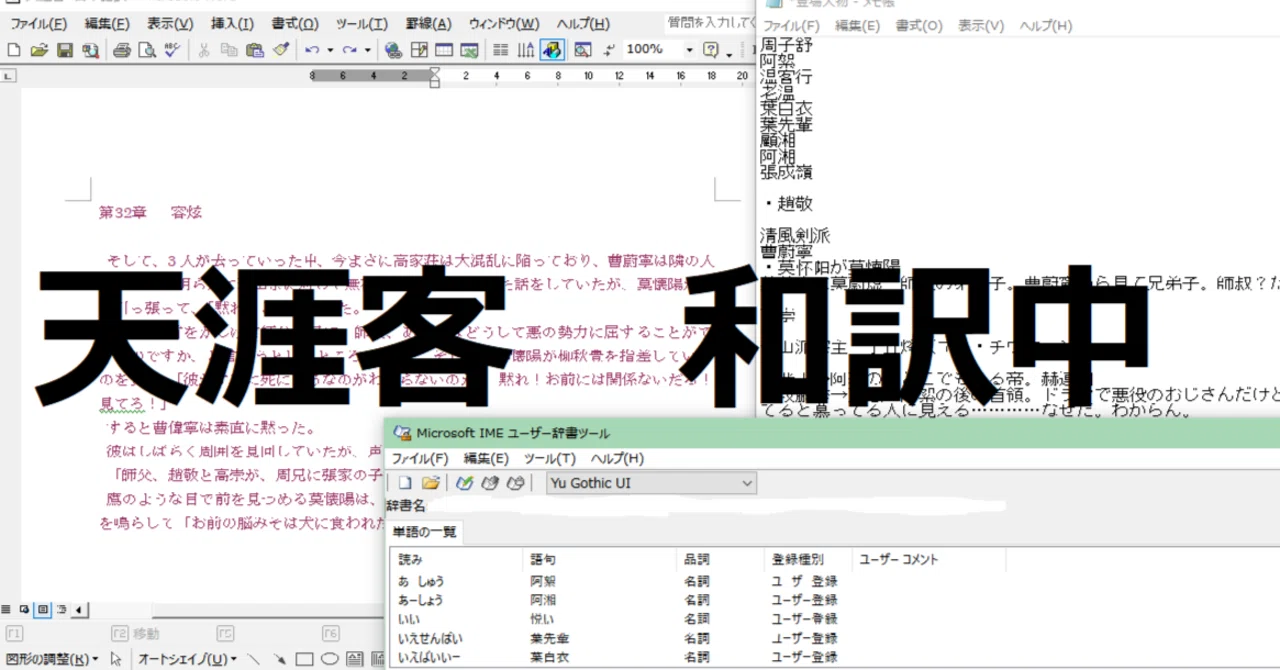Create new dictionary in IME tool toolbar
1280x670 pixels.
(x=404, y=484)
